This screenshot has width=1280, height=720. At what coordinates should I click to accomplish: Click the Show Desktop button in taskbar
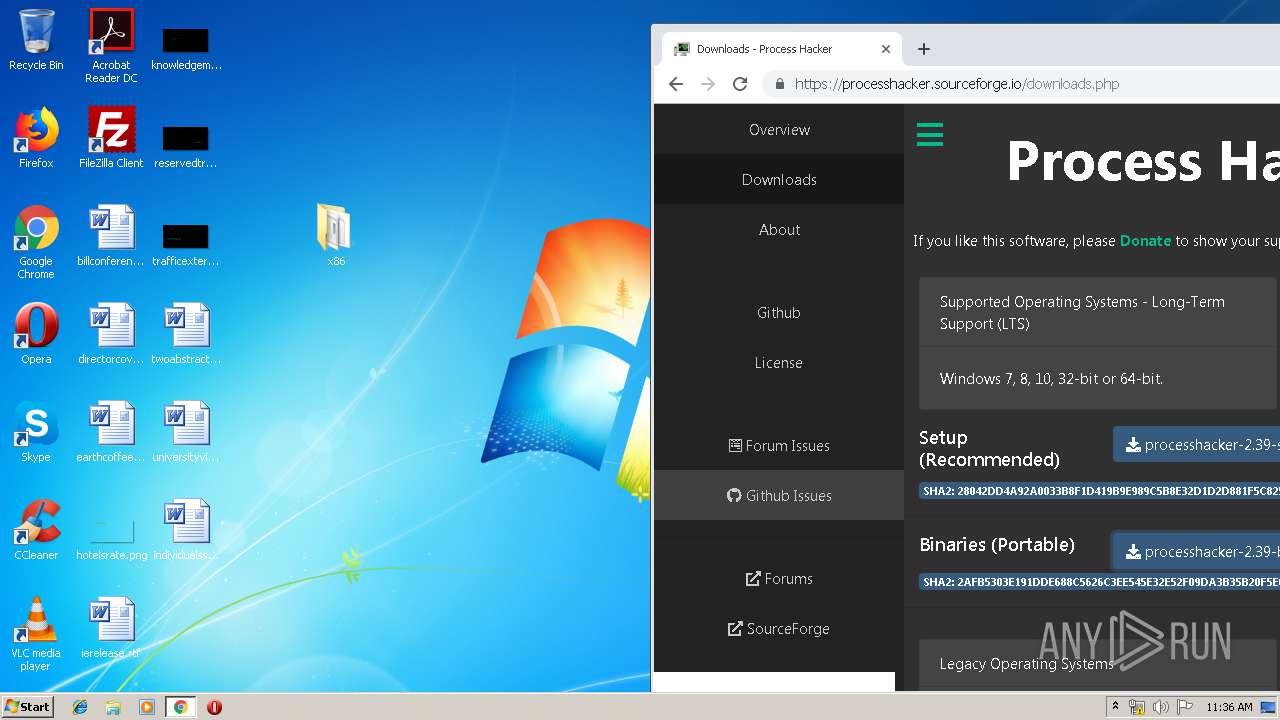[1268, 707]
